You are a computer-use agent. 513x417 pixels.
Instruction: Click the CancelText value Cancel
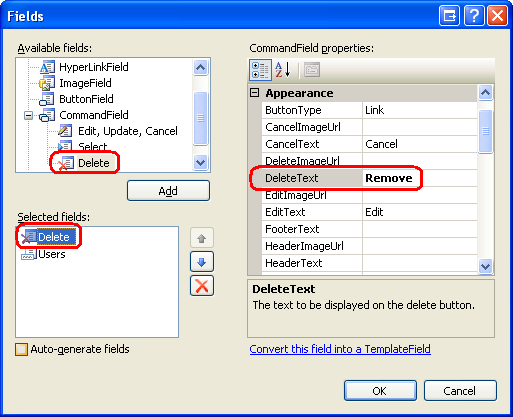coord(419,144)
